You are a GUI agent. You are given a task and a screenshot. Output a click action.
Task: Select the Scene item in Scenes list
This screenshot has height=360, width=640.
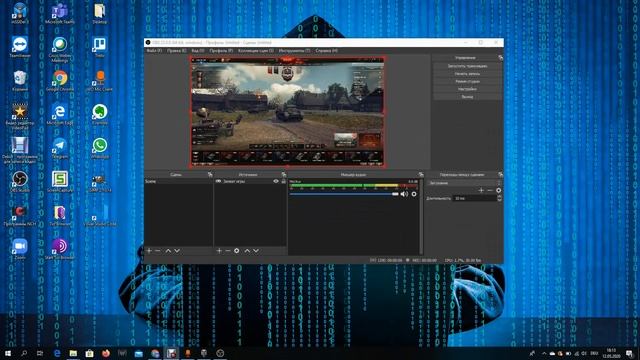pyautogui.click(x=178, y=181)
